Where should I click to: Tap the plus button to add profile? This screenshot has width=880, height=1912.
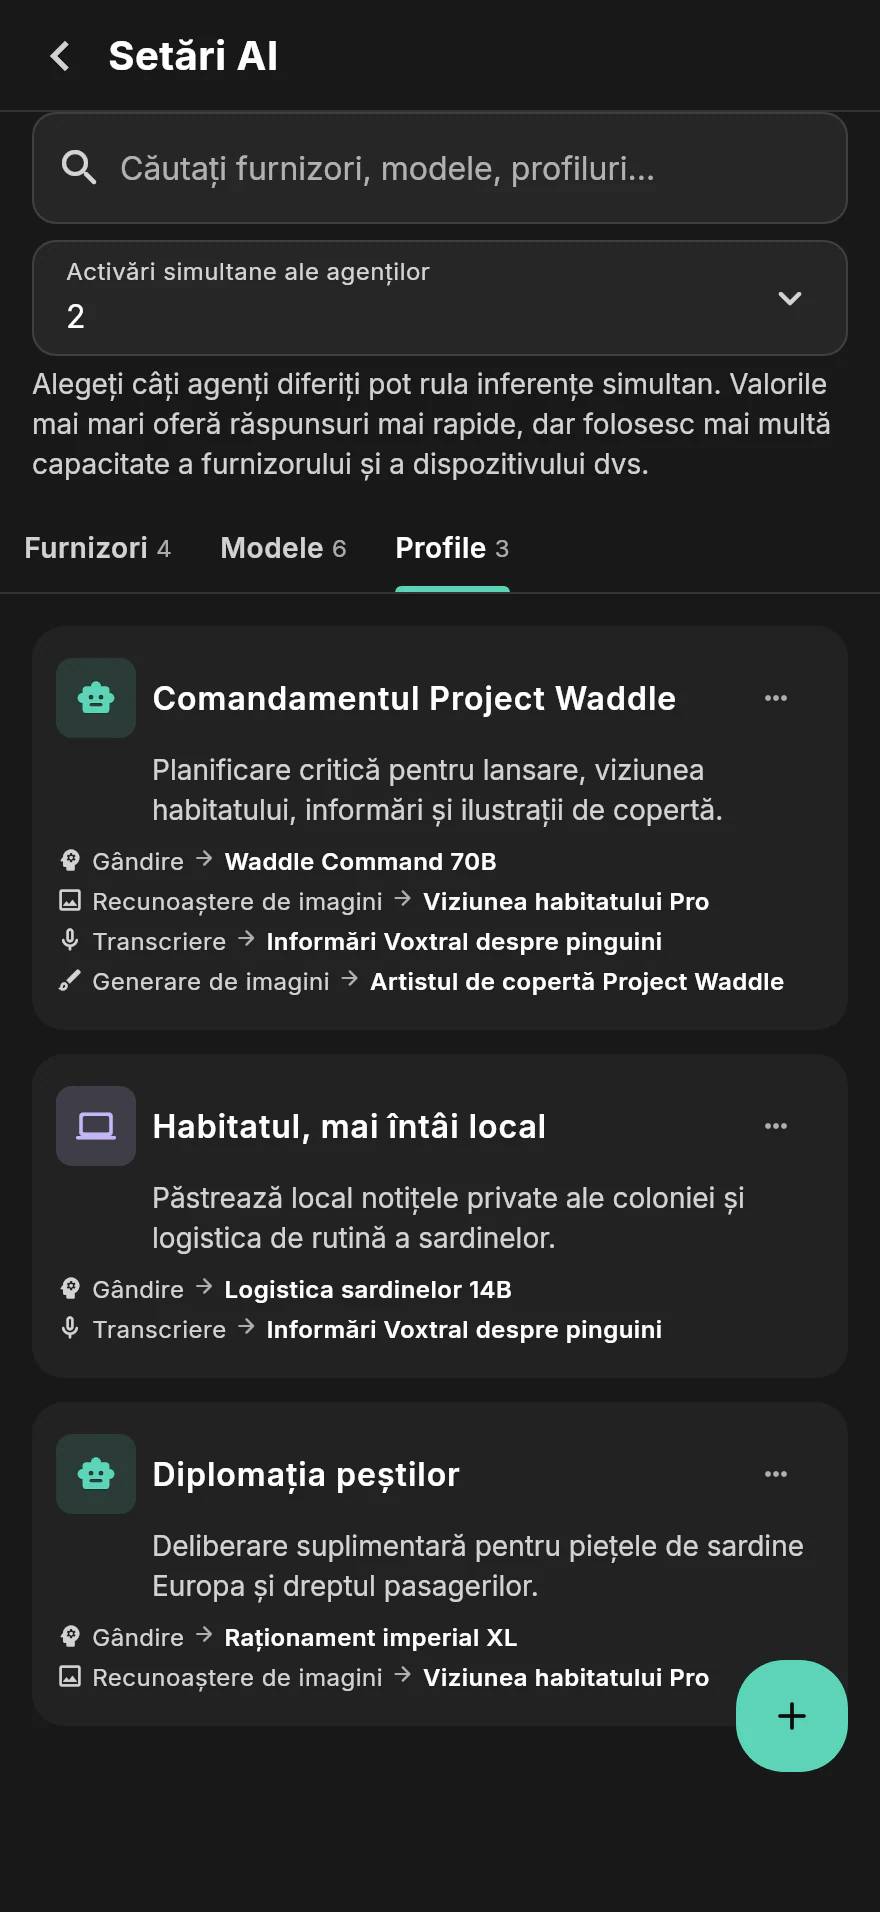[792, 1716]
